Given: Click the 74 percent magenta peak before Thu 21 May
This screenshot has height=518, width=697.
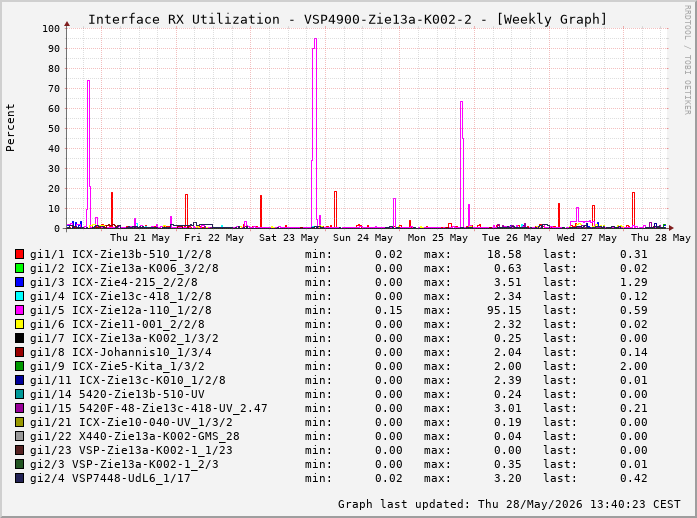Looking at the screenshot, I should point(88,81).
